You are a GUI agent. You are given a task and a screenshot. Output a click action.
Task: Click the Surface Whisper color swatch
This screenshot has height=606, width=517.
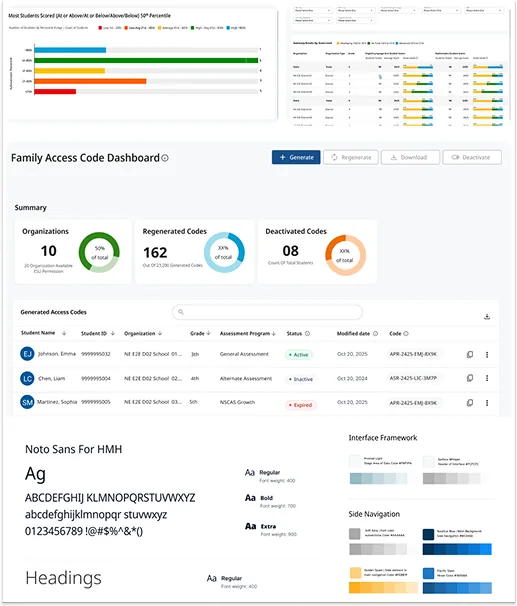[429, 461]
